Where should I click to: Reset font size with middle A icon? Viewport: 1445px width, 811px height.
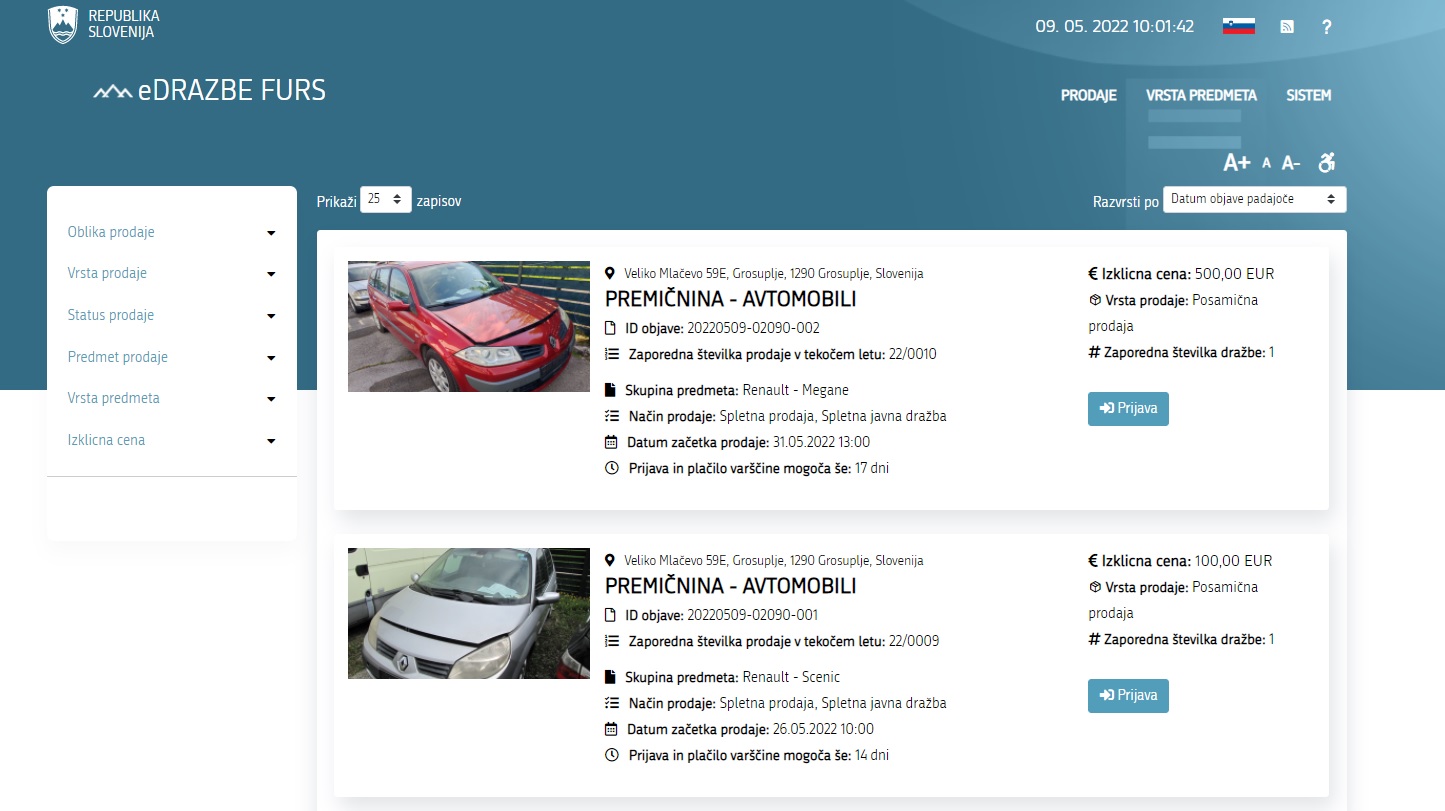pyautogui.click(x=1266, y=163)
